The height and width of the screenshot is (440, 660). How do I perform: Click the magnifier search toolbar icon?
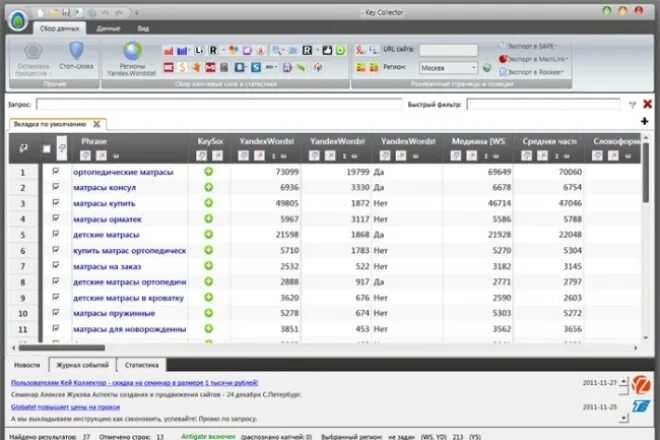click(x=276, y=51)
